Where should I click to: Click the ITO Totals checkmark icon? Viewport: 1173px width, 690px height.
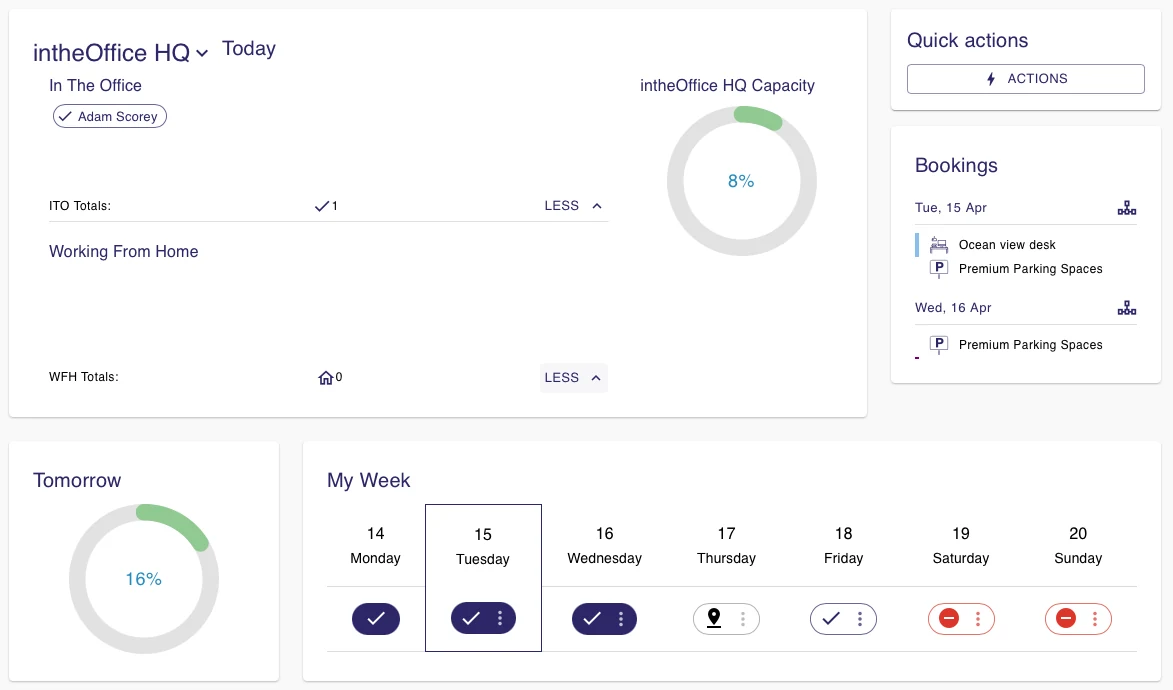point(322,206)
